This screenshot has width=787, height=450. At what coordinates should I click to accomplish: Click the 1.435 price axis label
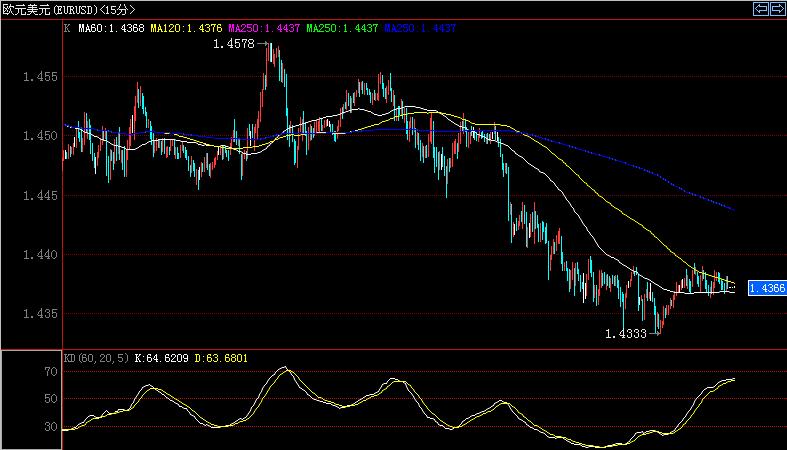(40, 314)
